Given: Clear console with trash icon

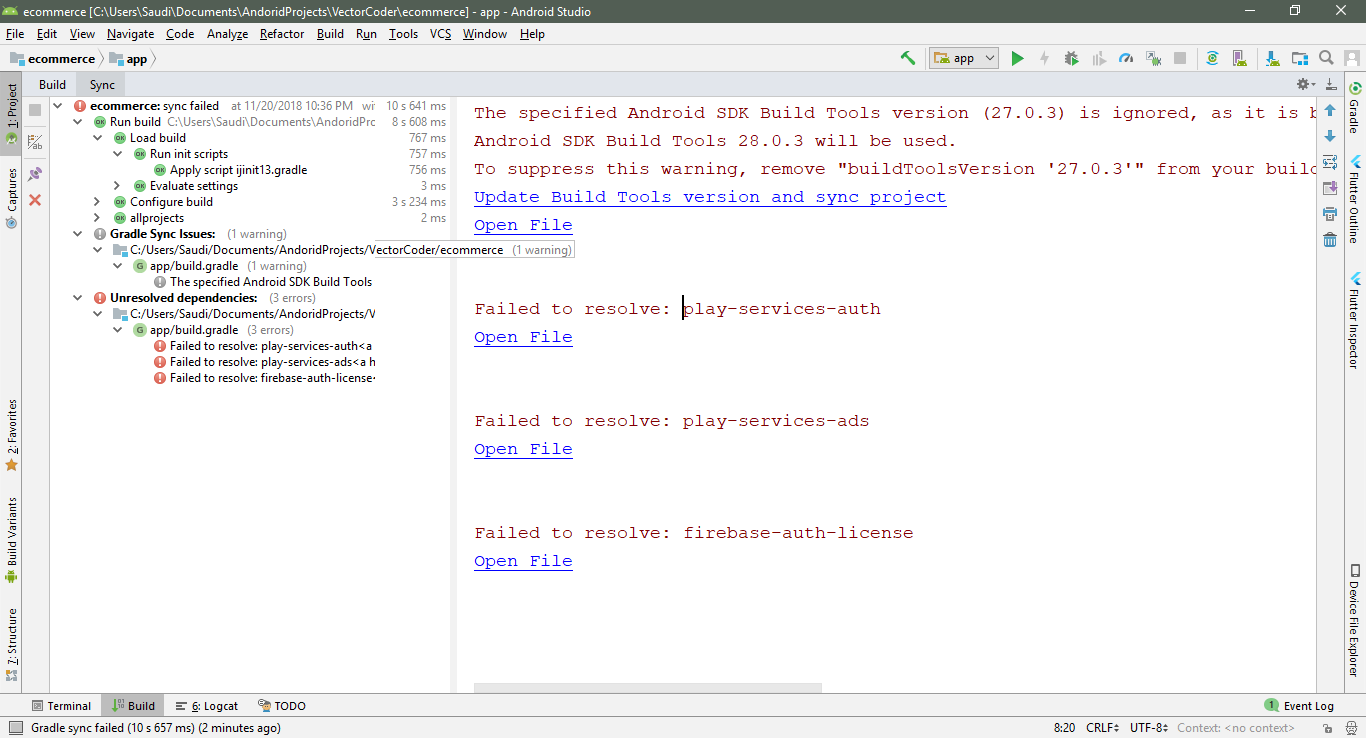Looking at the screenshot, I should (x=1330, y=240).
